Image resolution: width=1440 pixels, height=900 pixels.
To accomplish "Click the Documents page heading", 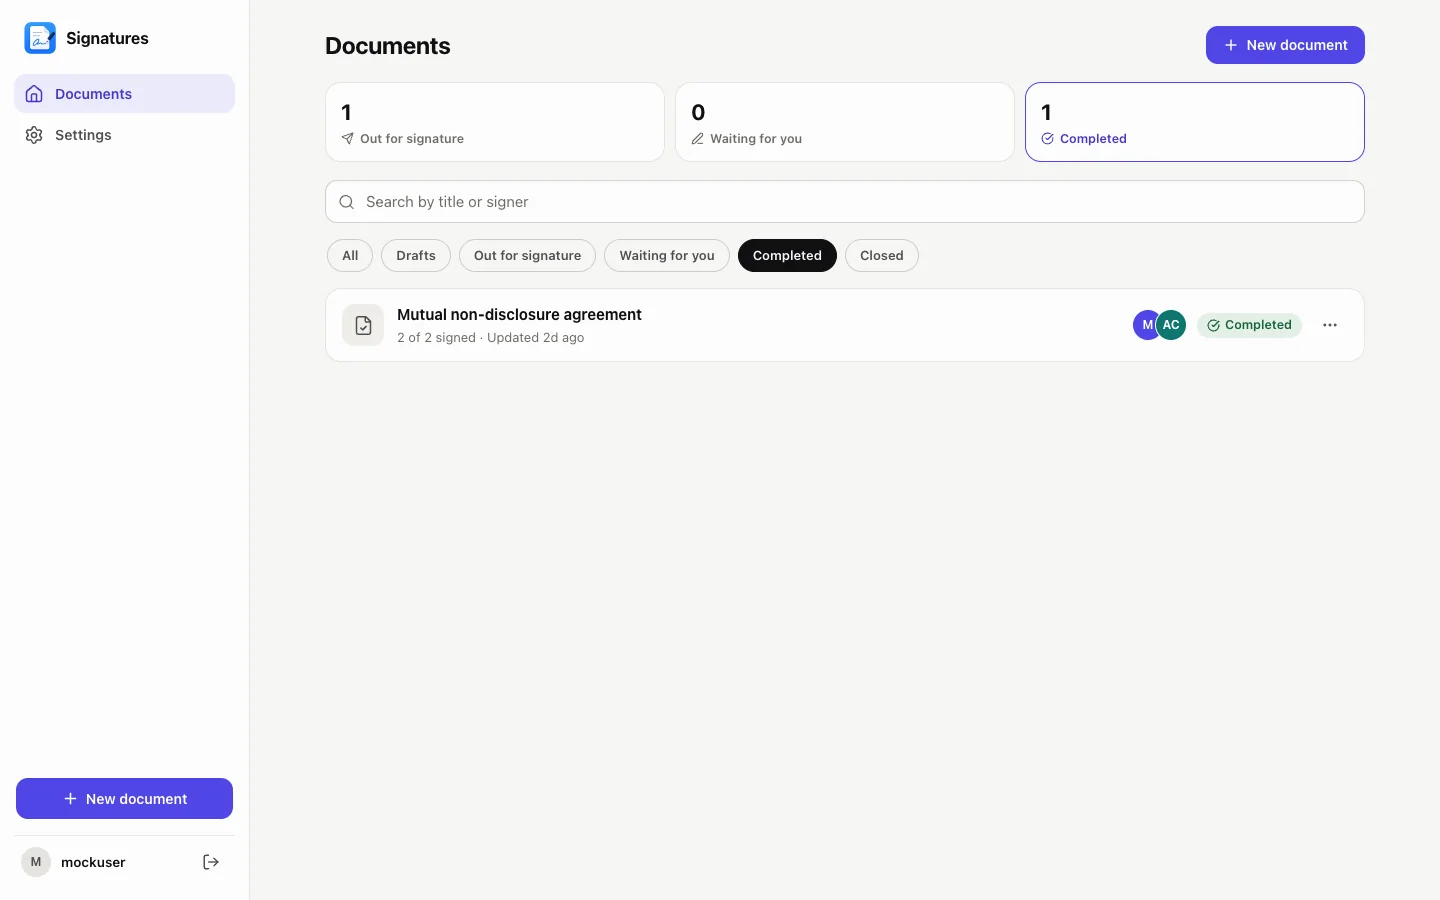I will pyautogui.click(x=388, y=46).
